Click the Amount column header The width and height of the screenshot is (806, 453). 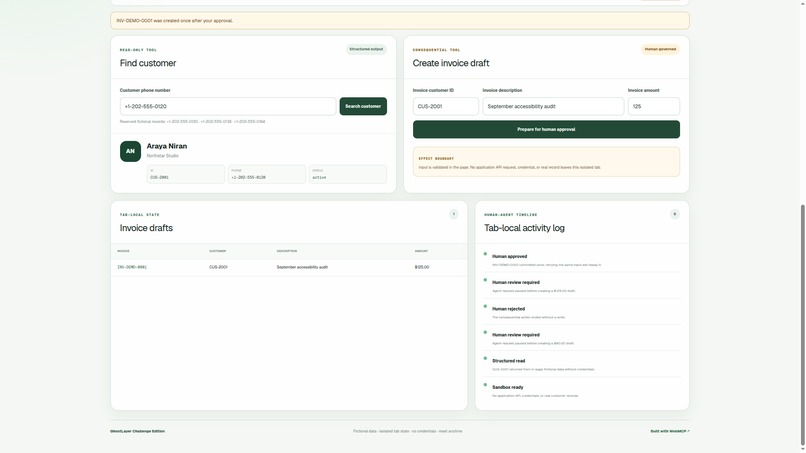coord(421,251)
